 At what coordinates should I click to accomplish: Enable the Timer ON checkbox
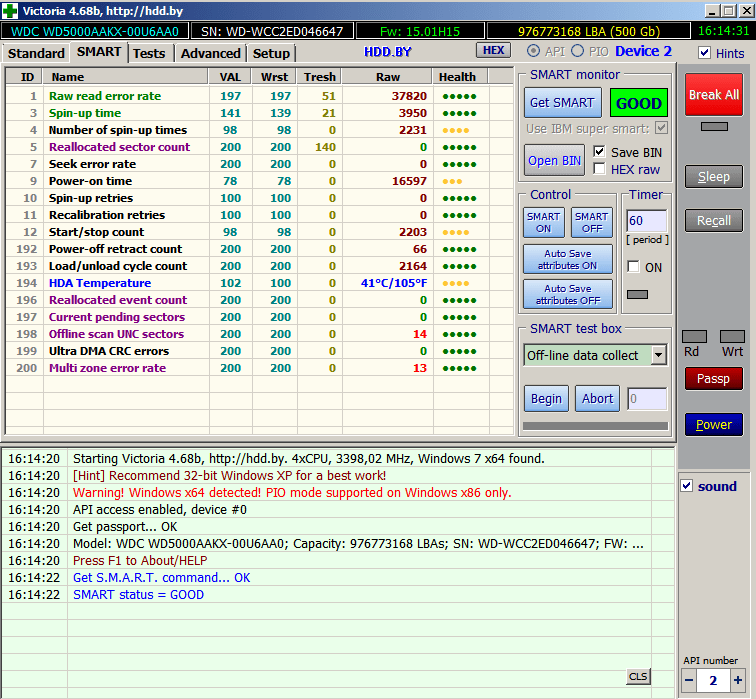pyautogui.click(x=634, y=267)
